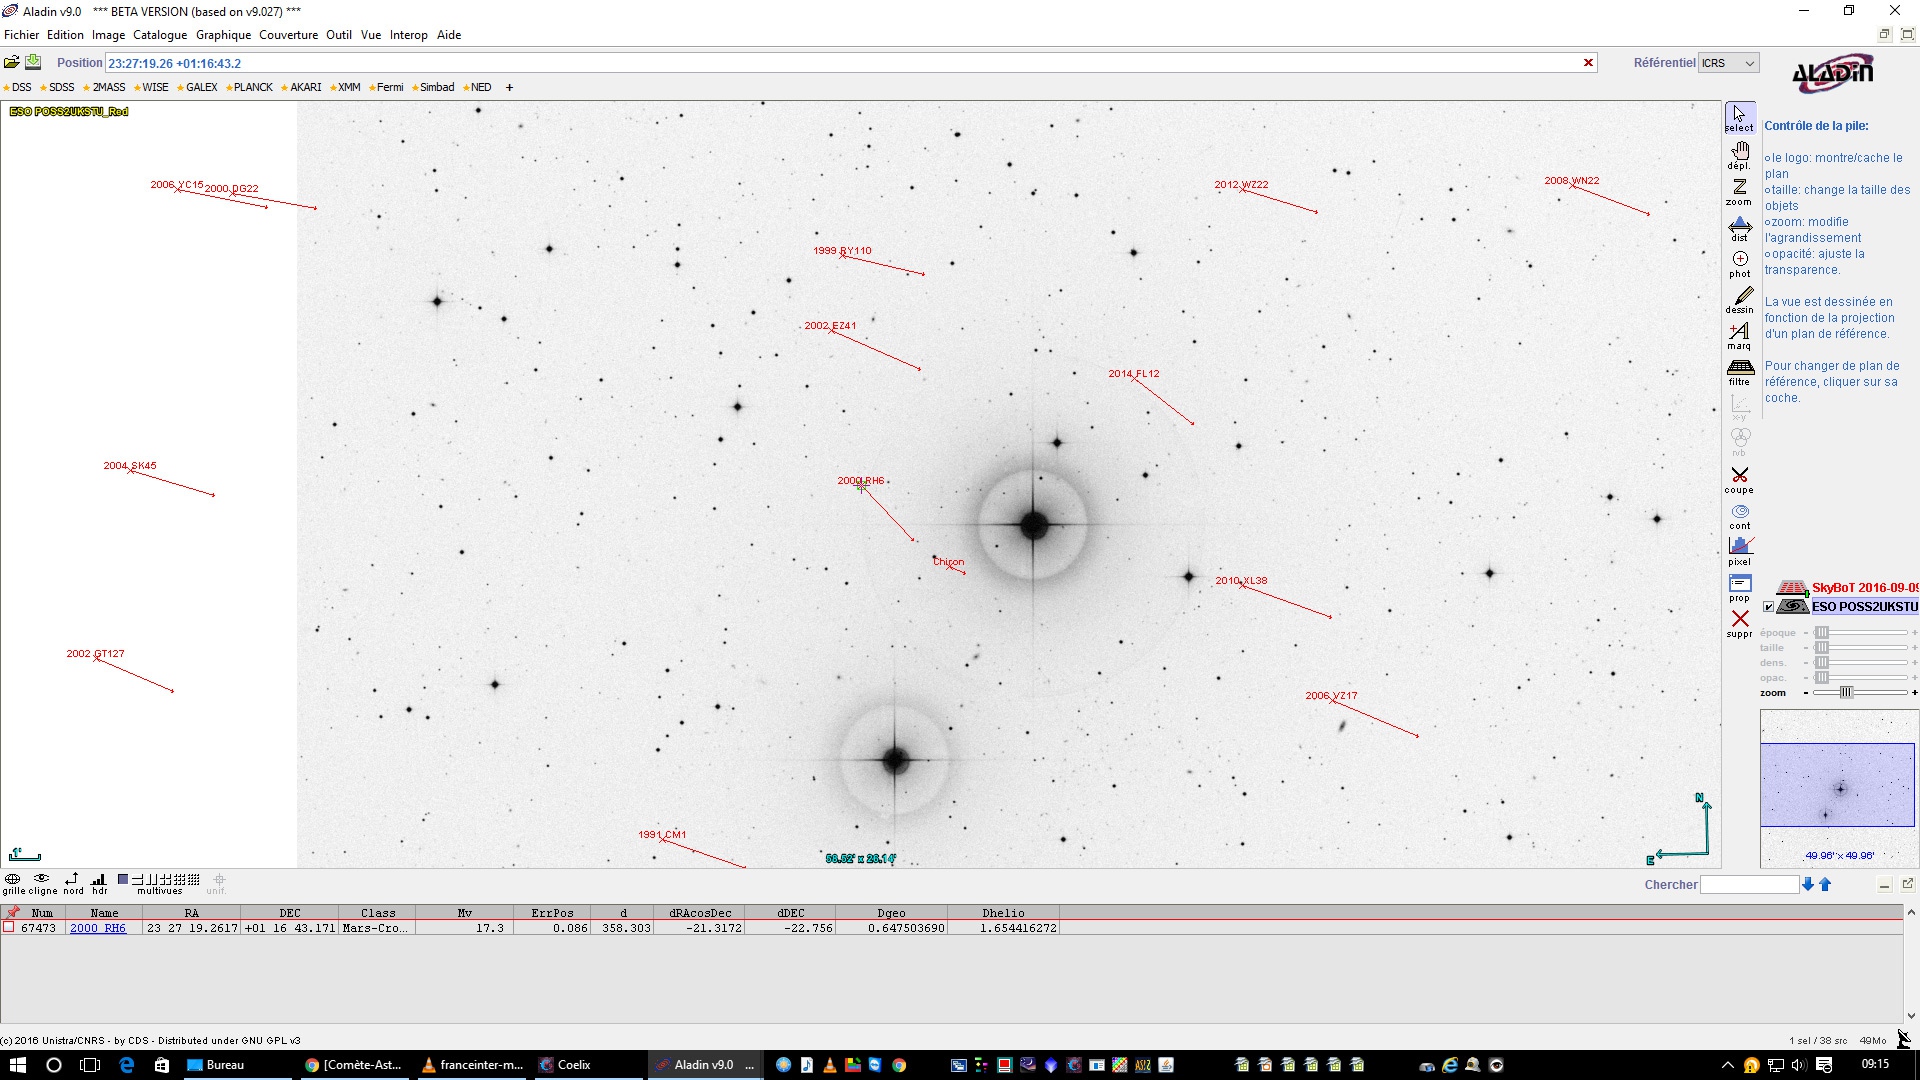1920x1080 pixels.
Task: Open the prop properties tool
Action: pos(1739,587)
